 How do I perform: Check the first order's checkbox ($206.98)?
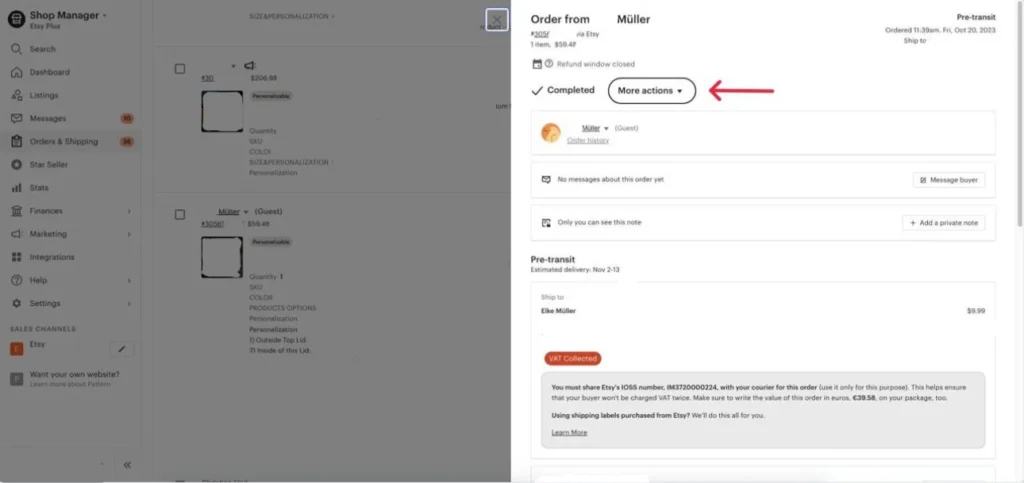(180, 69)
